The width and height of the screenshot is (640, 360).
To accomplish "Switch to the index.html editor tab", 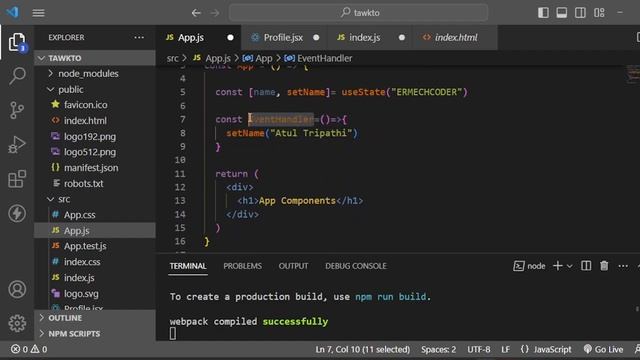I will (456, 38).
